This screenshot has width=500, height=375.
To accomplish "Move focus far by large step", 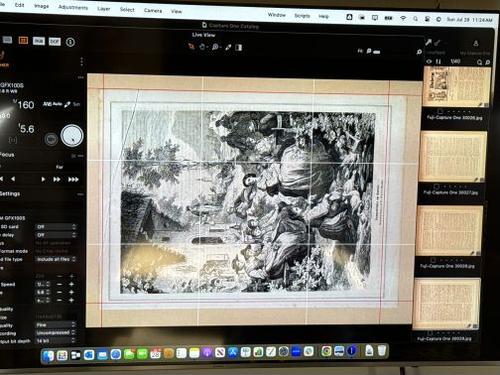I will [73, 180].
